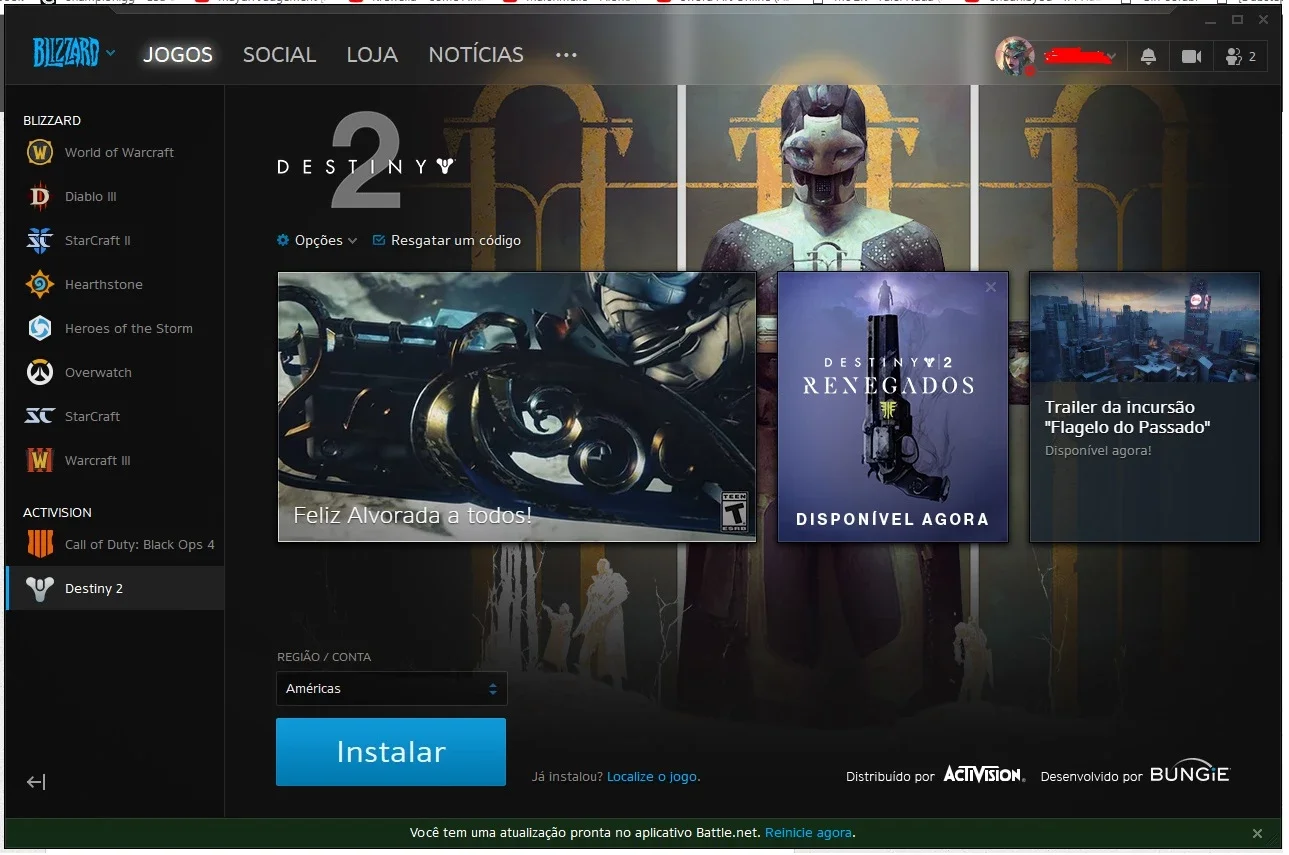Open the Feliz Alvorada a todos banner
The height and width of the screenshot is (855, 1289).
517,407
